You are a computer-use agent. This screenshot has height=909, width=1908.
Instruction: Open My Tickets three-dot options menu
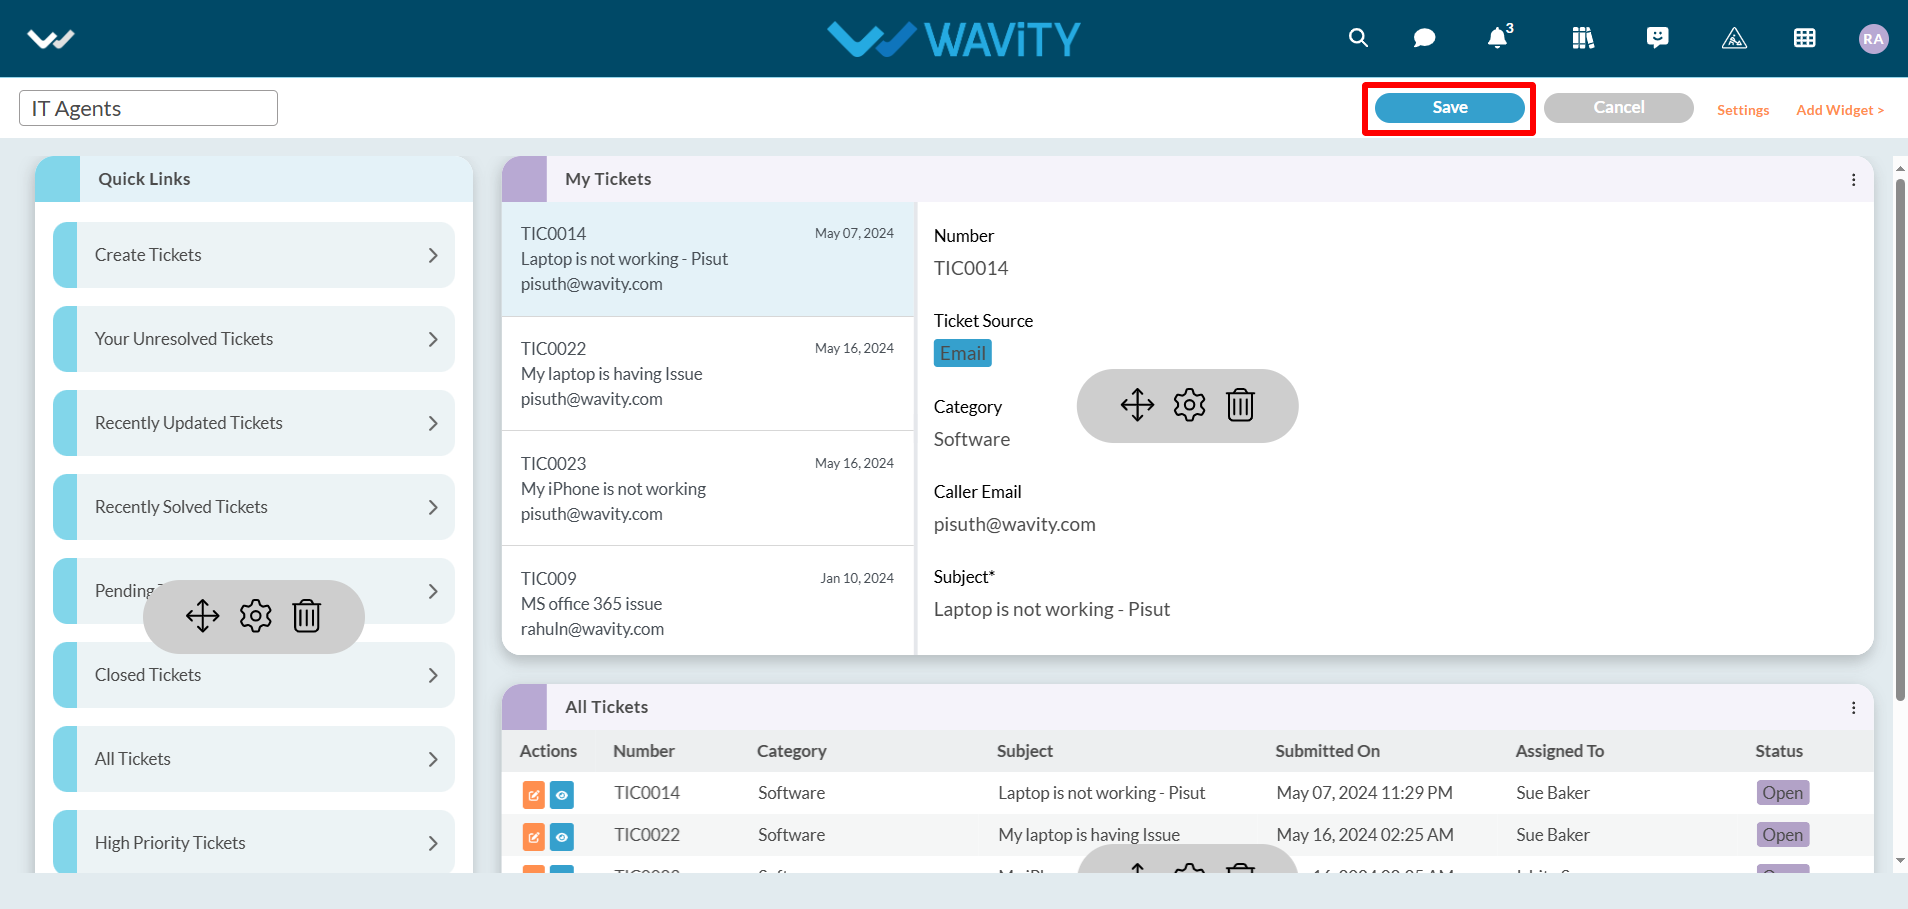(x=1853, y=180)
